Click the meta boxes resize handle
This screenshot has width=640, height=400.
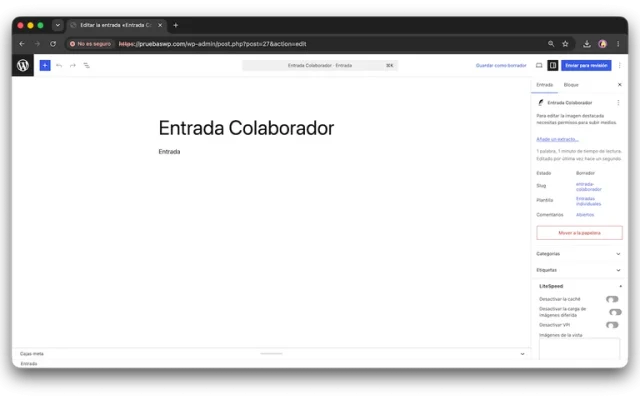(x=271, y=354)
